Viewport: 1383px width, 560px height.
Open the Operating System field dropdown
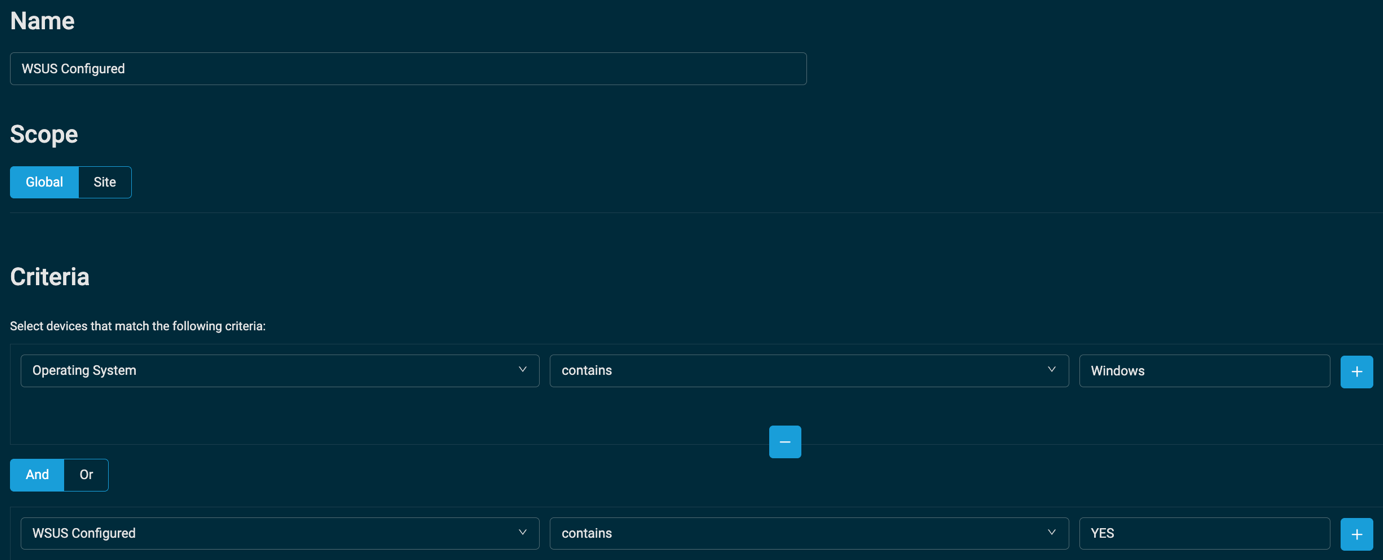pyautogui.click(x=280, y=370)
